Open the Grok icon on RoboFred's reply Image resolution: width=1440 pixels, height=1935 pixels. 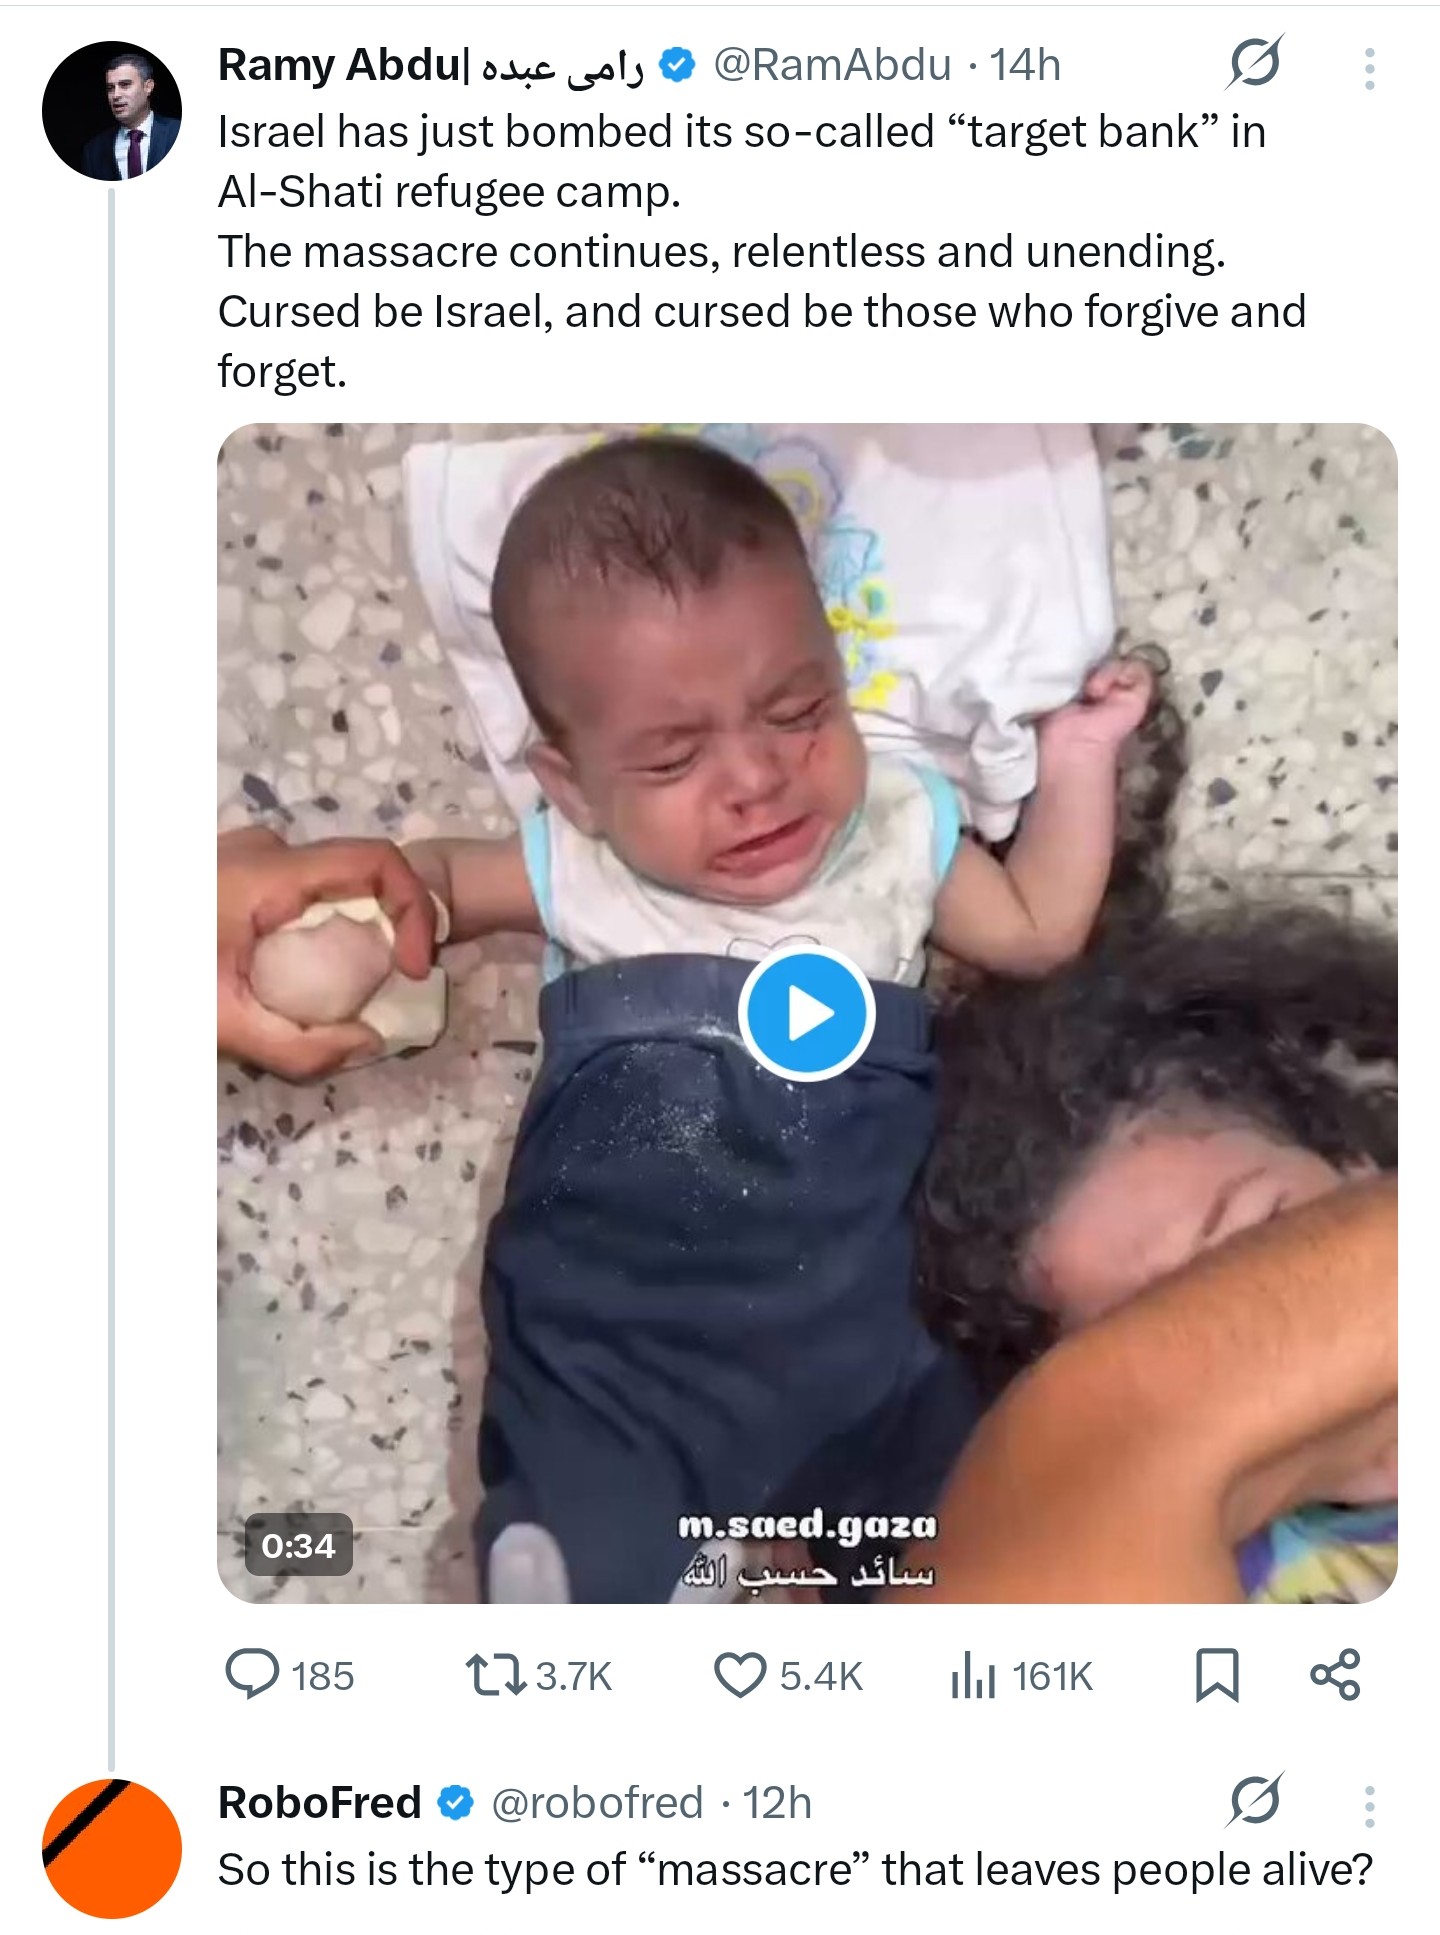tap(1255, 1803)
